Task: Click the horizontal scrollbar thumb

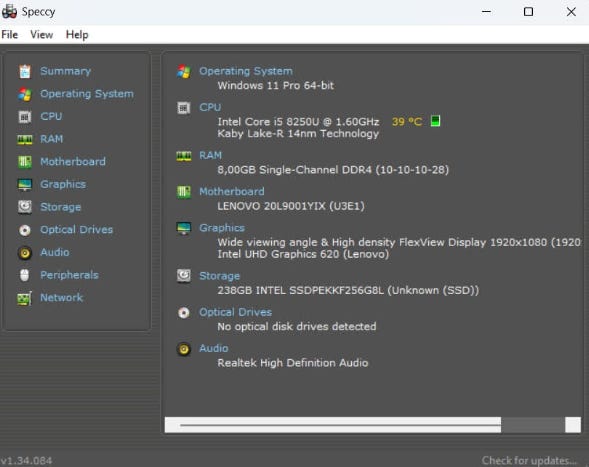Action: [333, 425]
